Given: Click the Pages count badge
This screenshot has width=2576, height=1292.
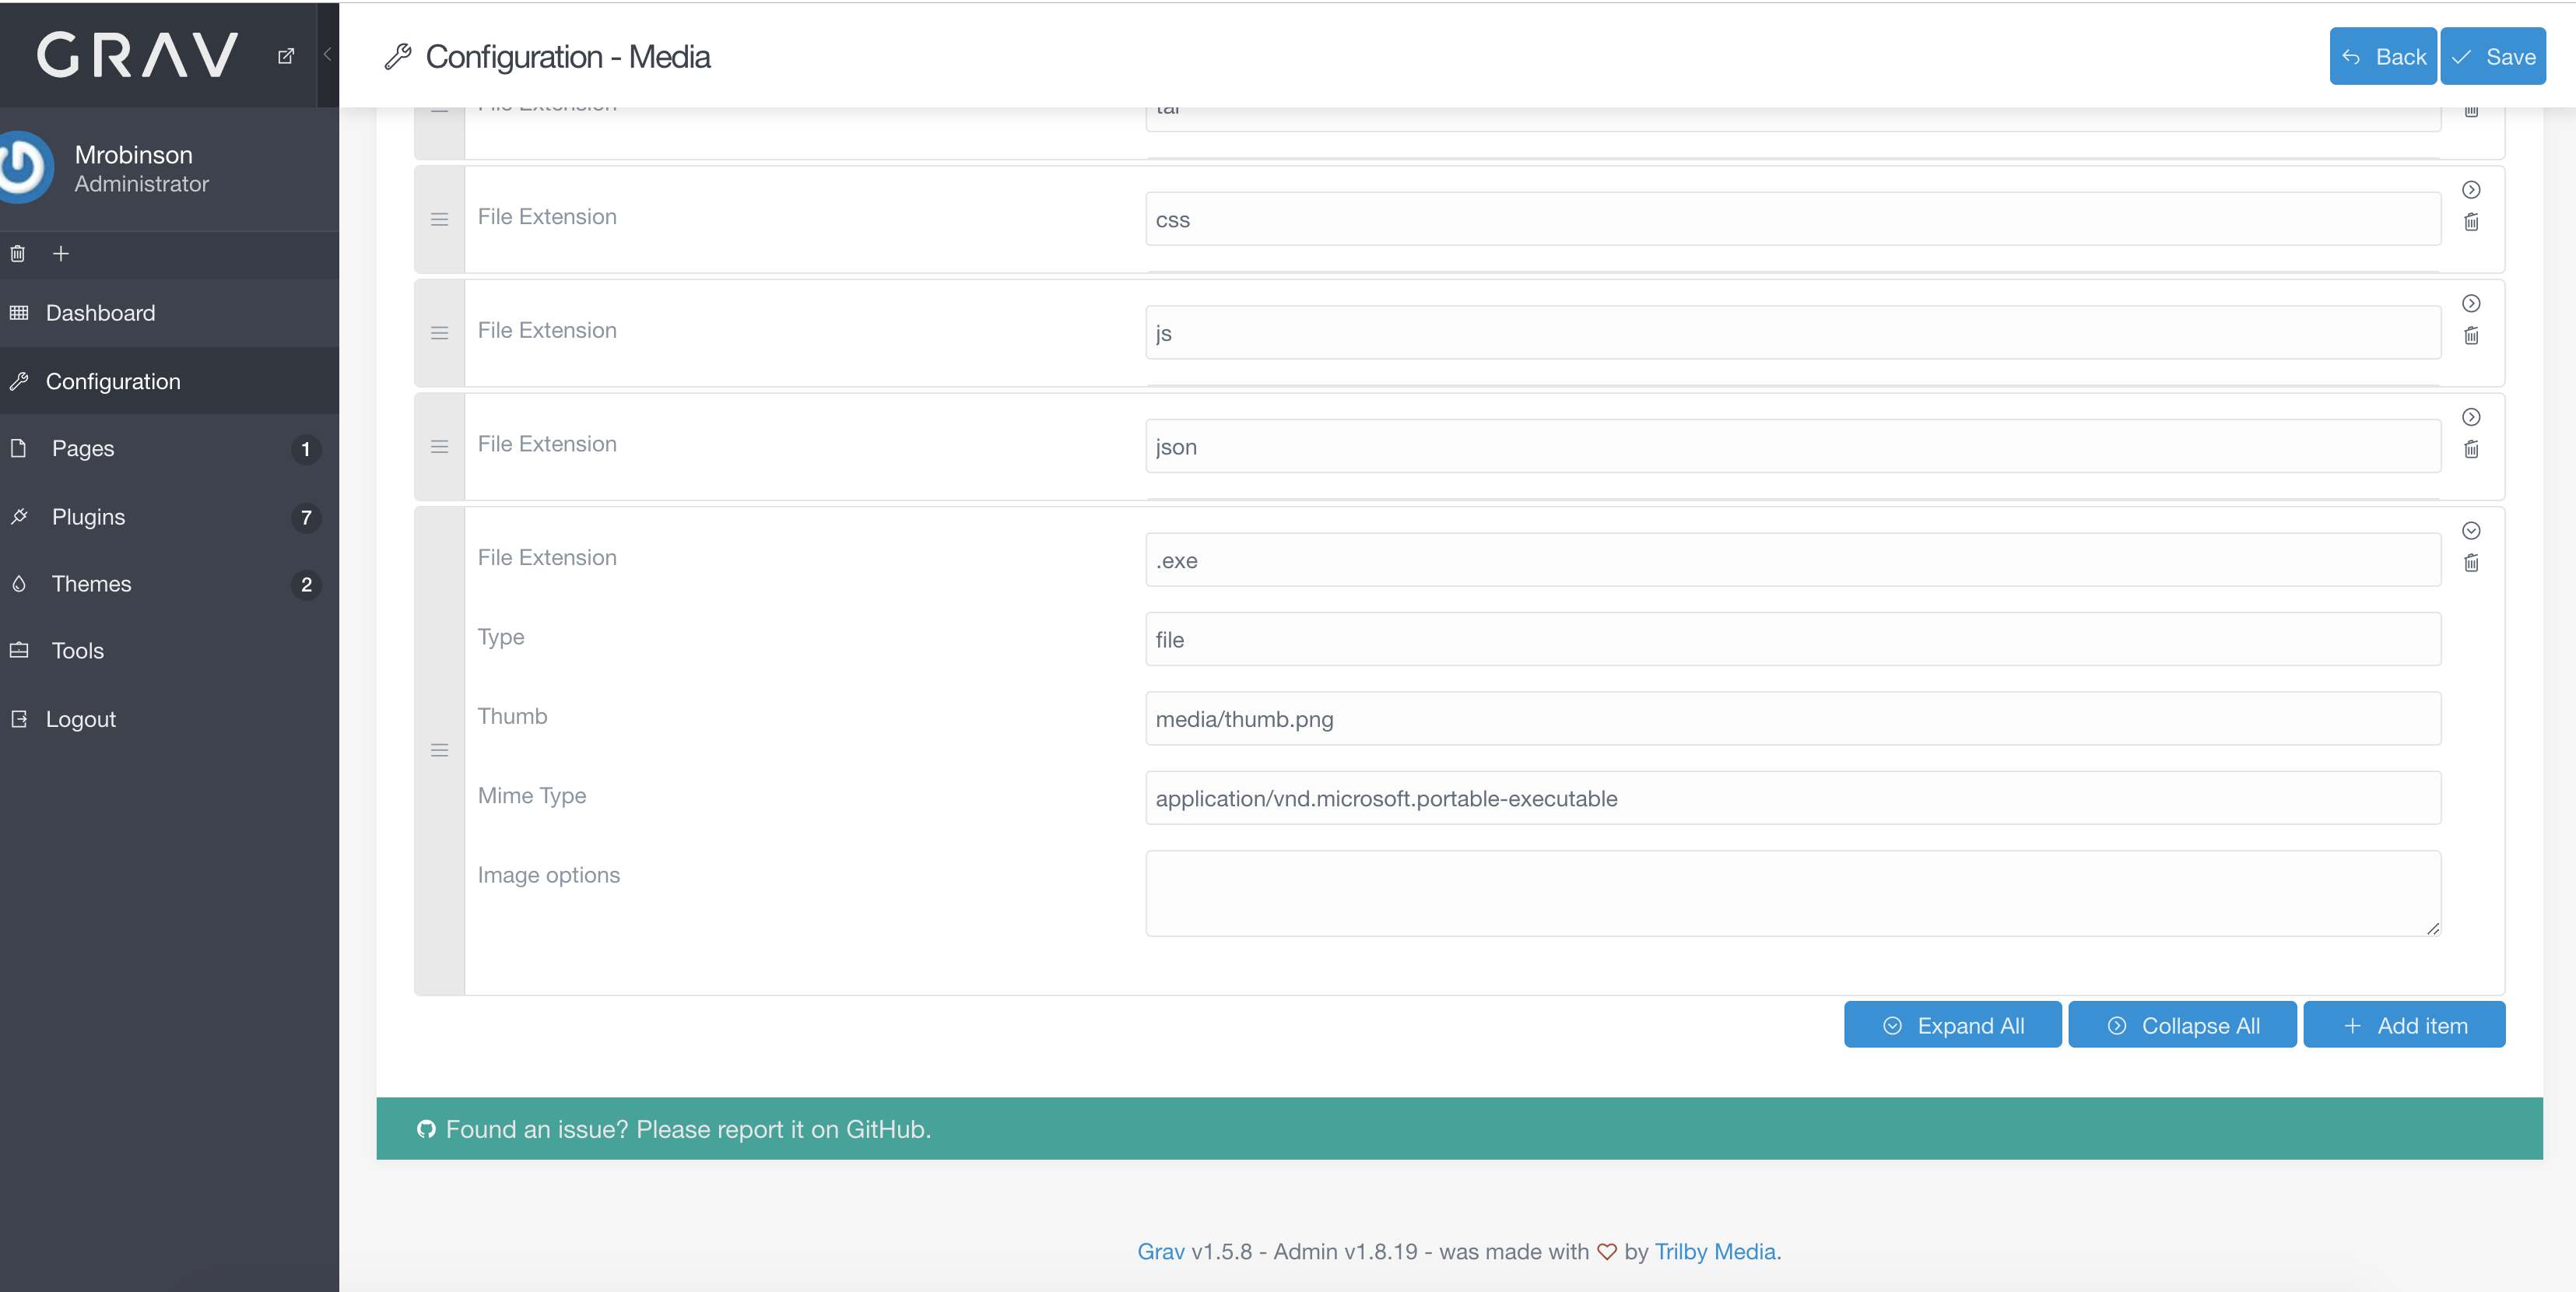Looking at the screenshot, I should pos(306,450).
